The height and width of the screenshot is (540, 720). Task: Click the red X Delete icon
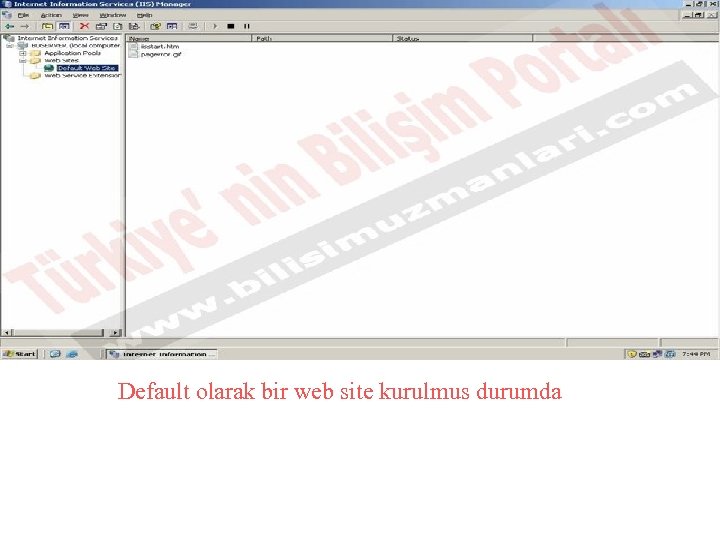84,27
